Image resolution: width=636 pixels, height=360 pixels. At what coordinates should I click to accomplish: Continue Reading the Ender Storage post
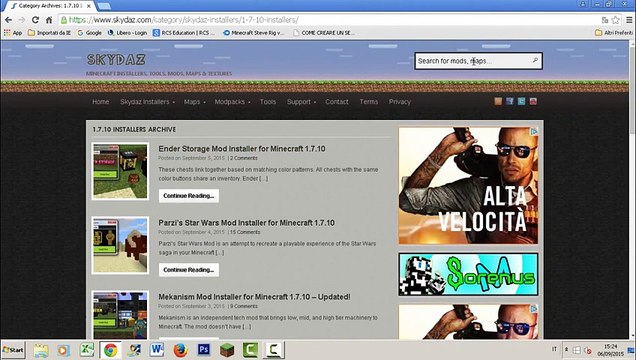click(189, 196)
